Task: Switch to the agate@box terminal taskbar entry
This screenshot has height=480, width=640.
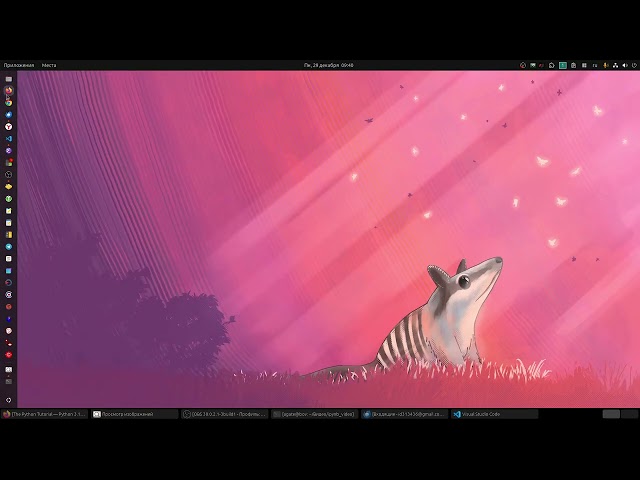Action: pyautogui.click(x=313, y=413)
